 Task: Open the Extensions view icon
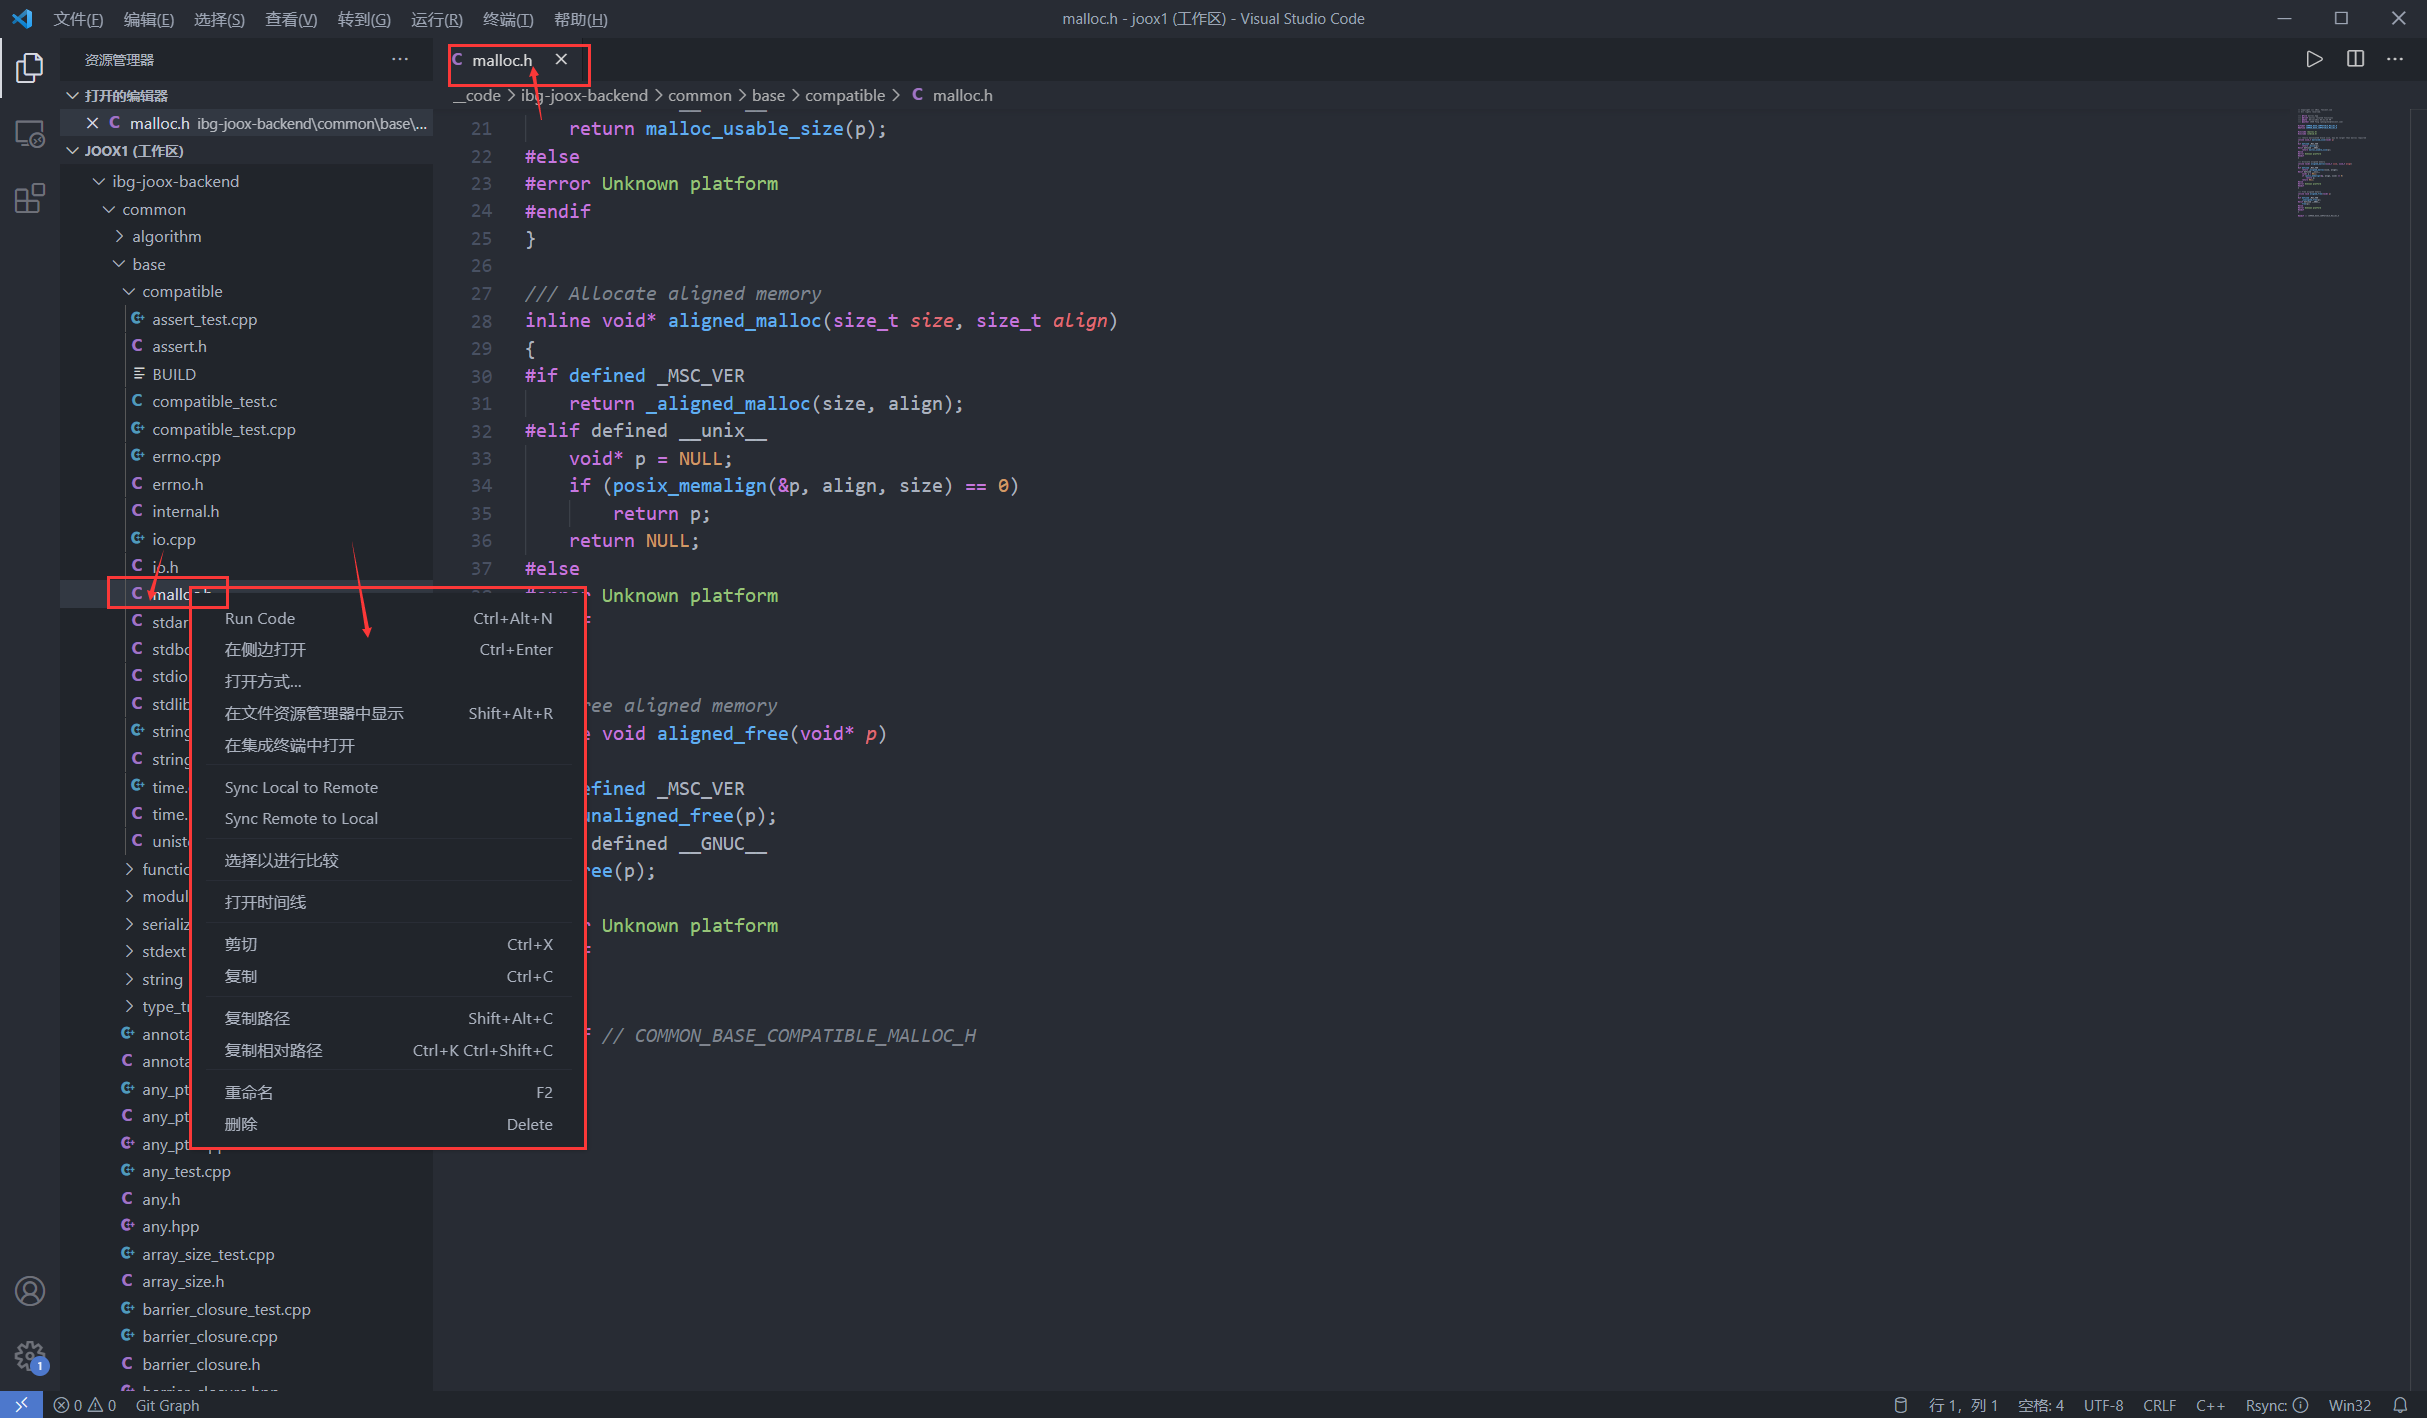coord(30,198)
